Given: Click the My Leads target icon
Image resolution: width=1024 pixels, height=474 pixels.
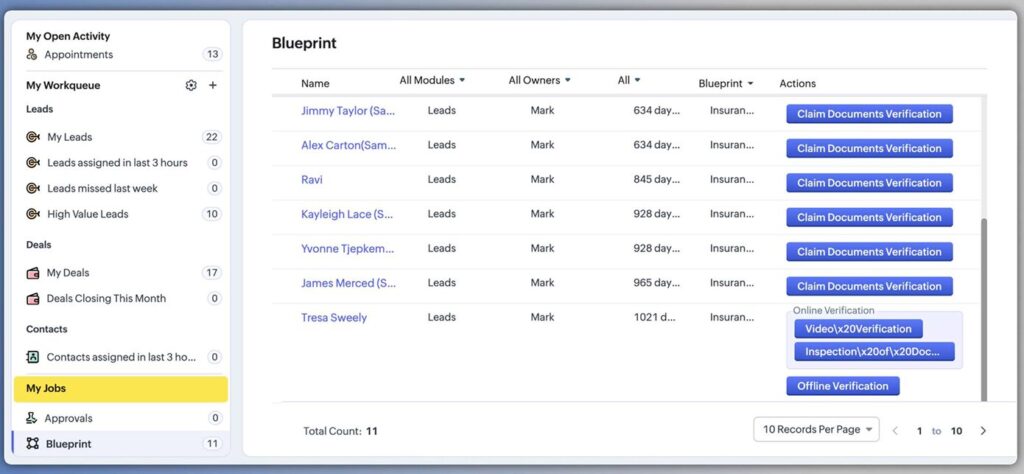Looking at the screenshot, I should (x=33, y=137).
